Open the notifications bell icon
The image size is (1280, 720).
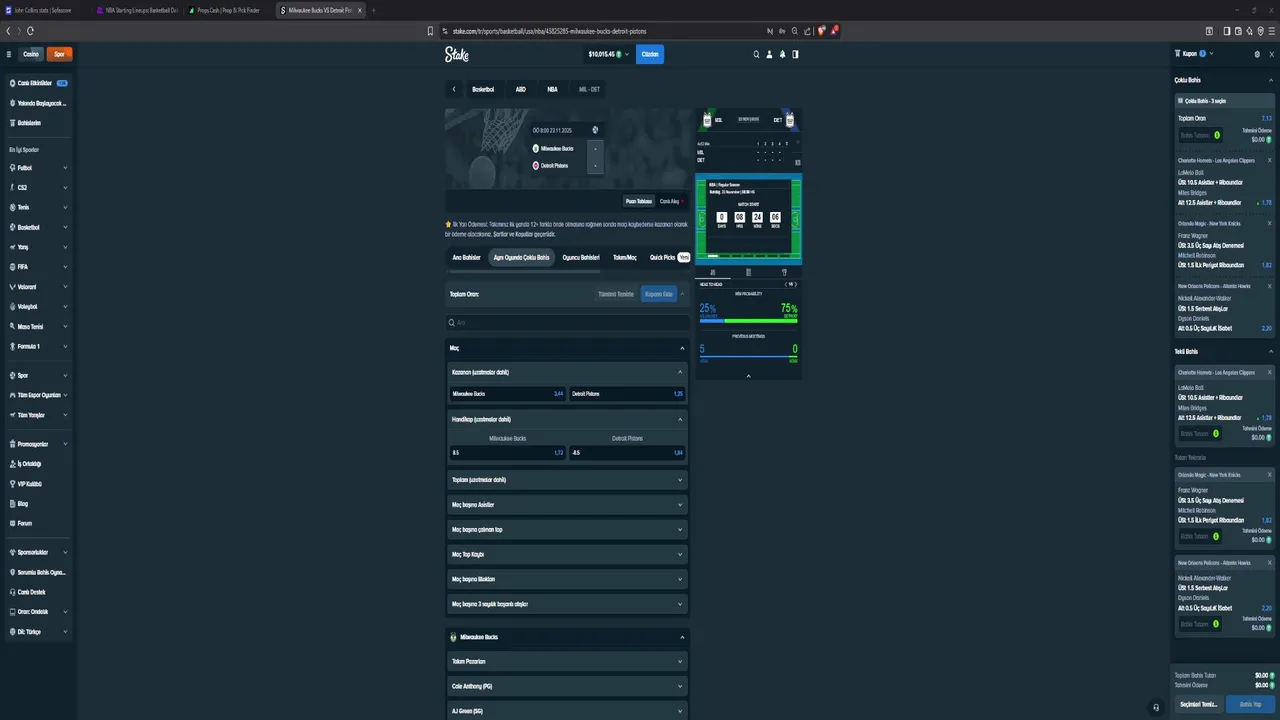(x=782, y=54)
